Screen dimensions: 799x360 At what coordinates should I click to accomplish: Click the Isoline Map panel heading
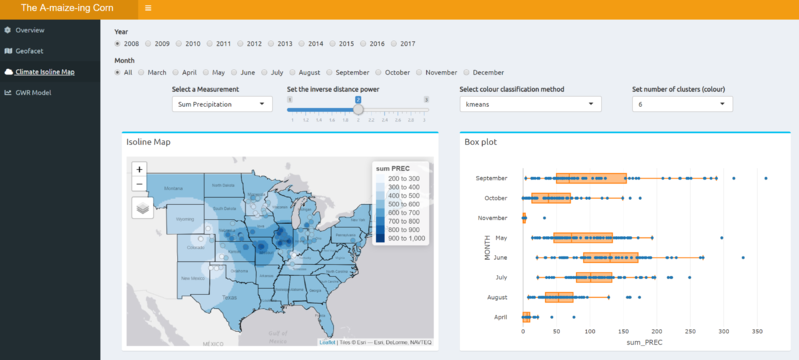[148, 142]
